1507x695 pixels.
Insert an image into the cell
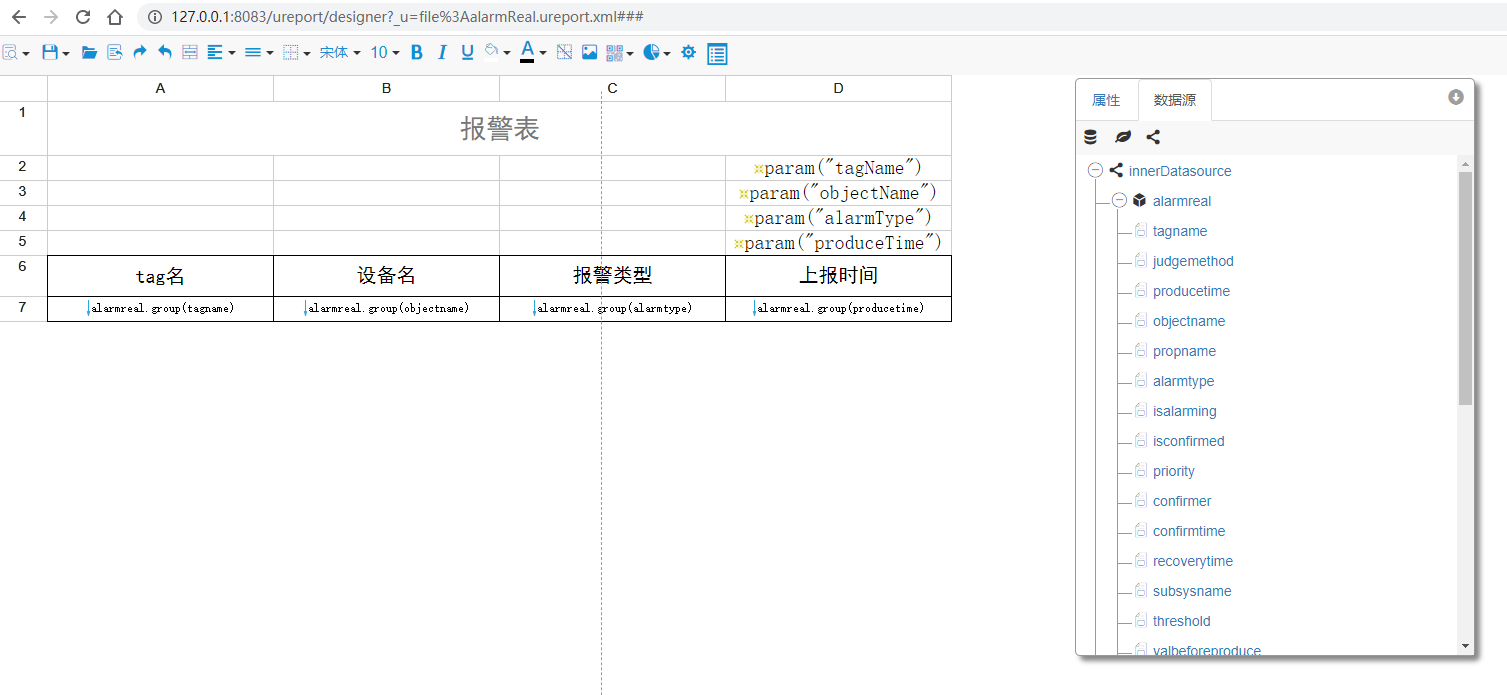589,53
